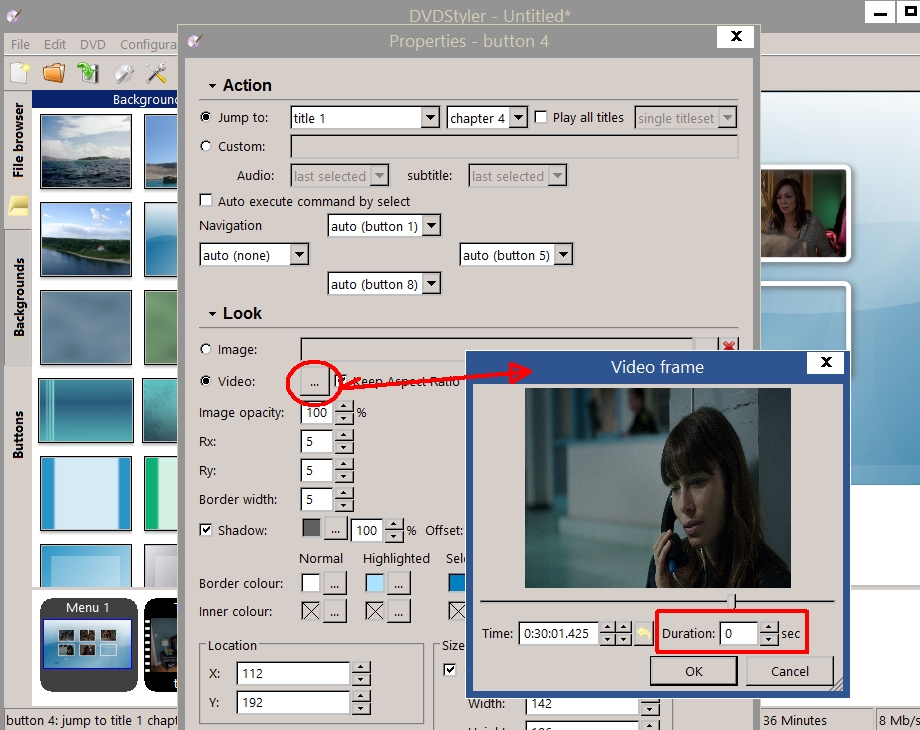This screenshot has height=730, width=920.
Task: Click the Rx value field
Action: [x=317, y=441]
